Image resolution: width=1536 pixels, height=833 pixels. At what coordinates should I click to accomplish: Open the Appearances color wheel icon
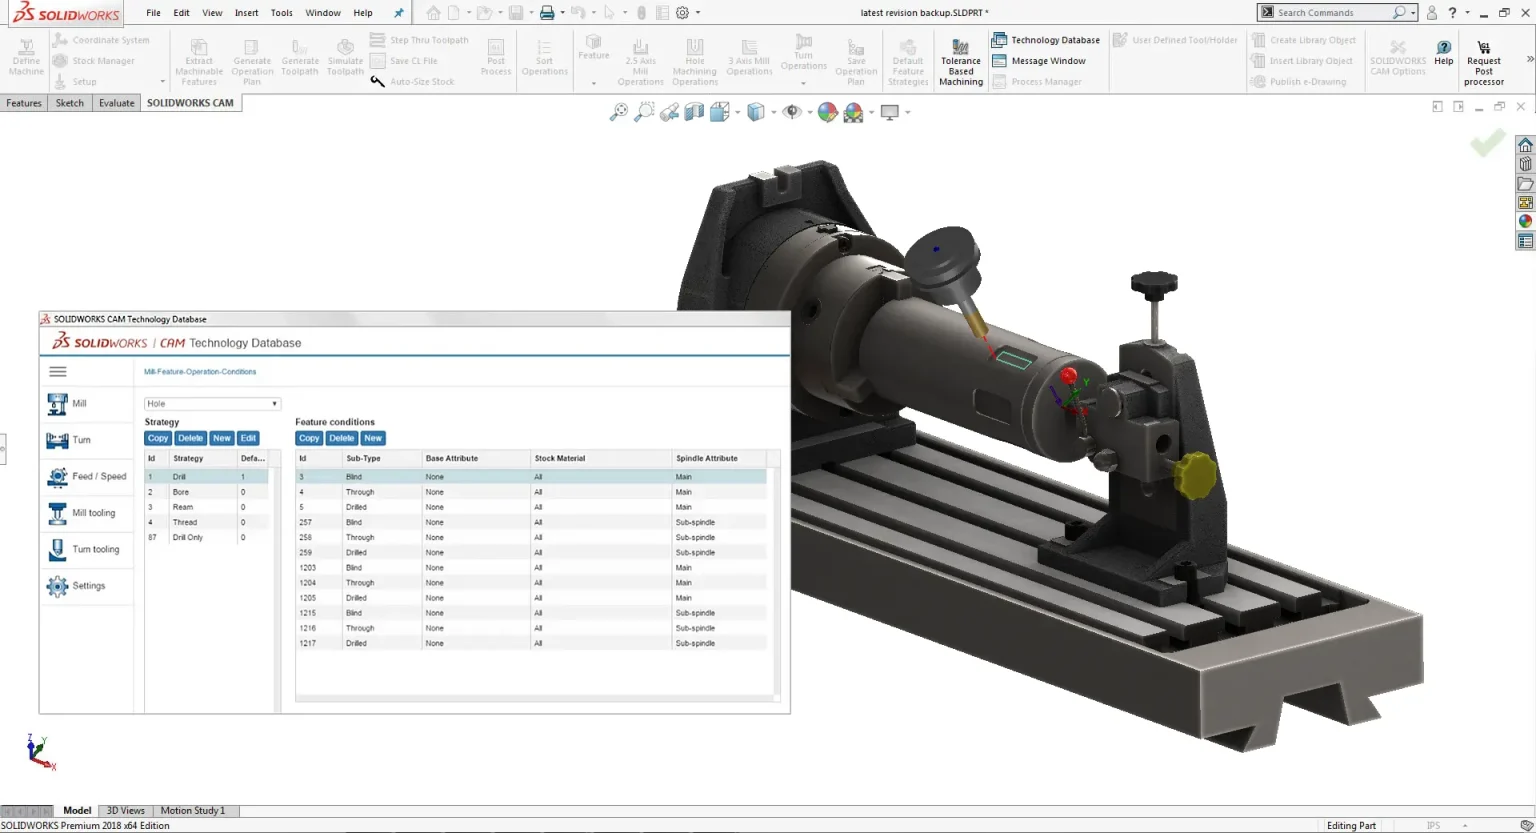1525,222
